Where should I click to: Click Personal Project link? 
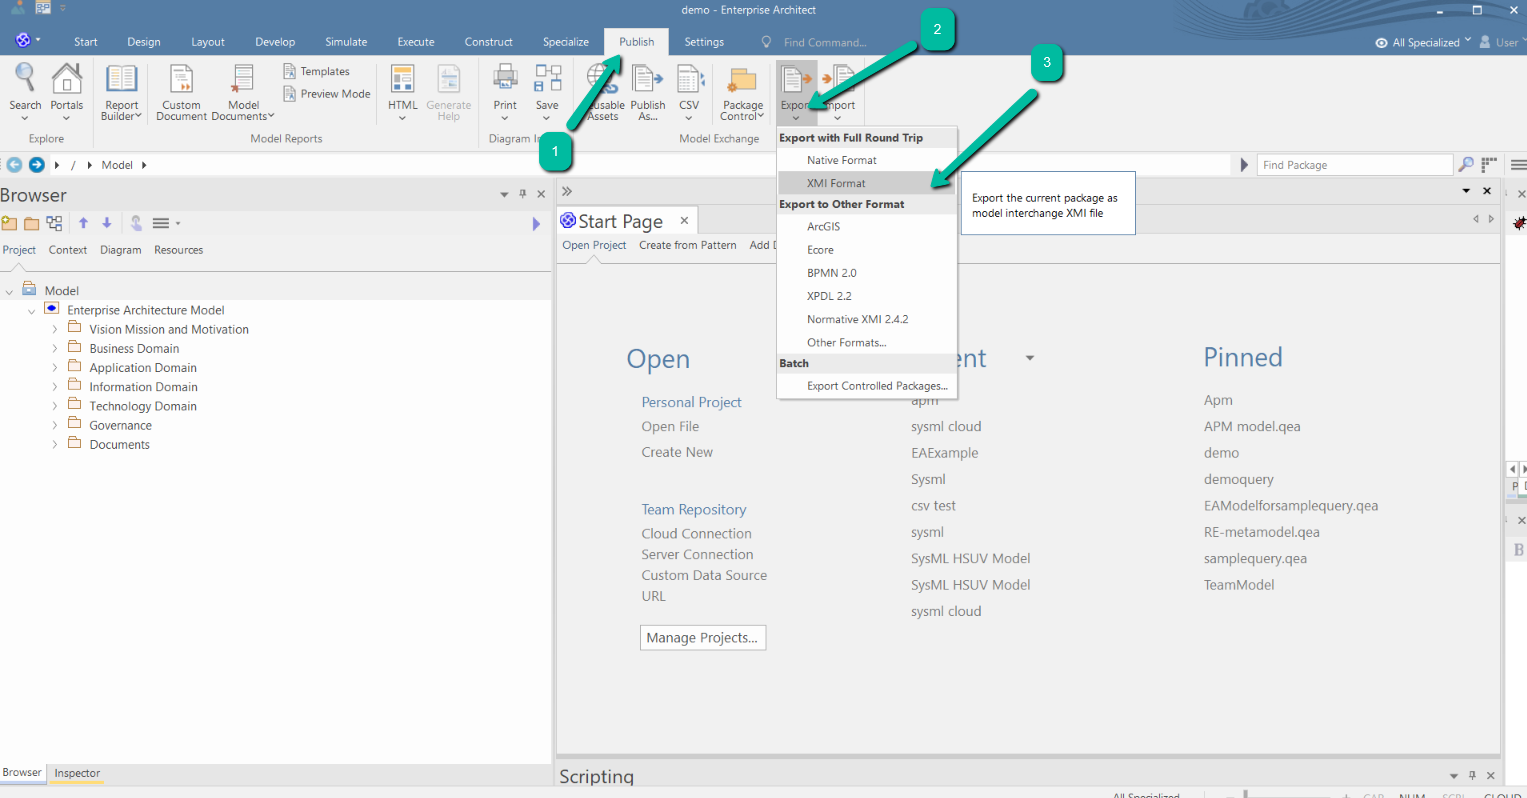pyautogui.click(x=691, y=402)
